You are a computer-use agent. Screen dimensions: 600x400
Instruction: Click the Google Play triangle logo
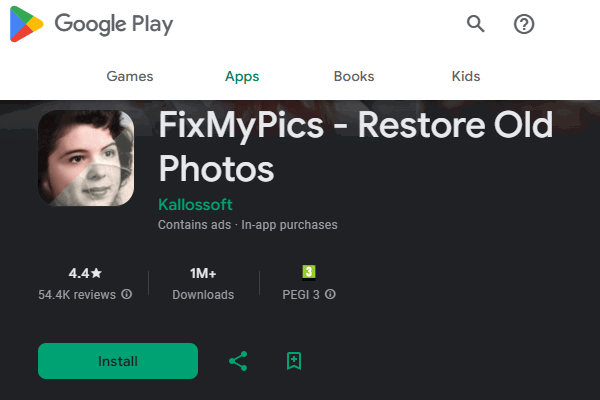pos(26,25)
